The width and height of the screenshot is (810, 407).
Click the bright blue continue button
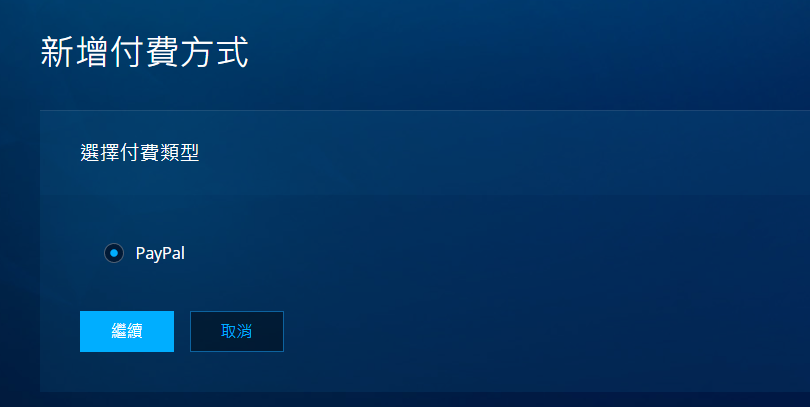(x=127, y=331)
